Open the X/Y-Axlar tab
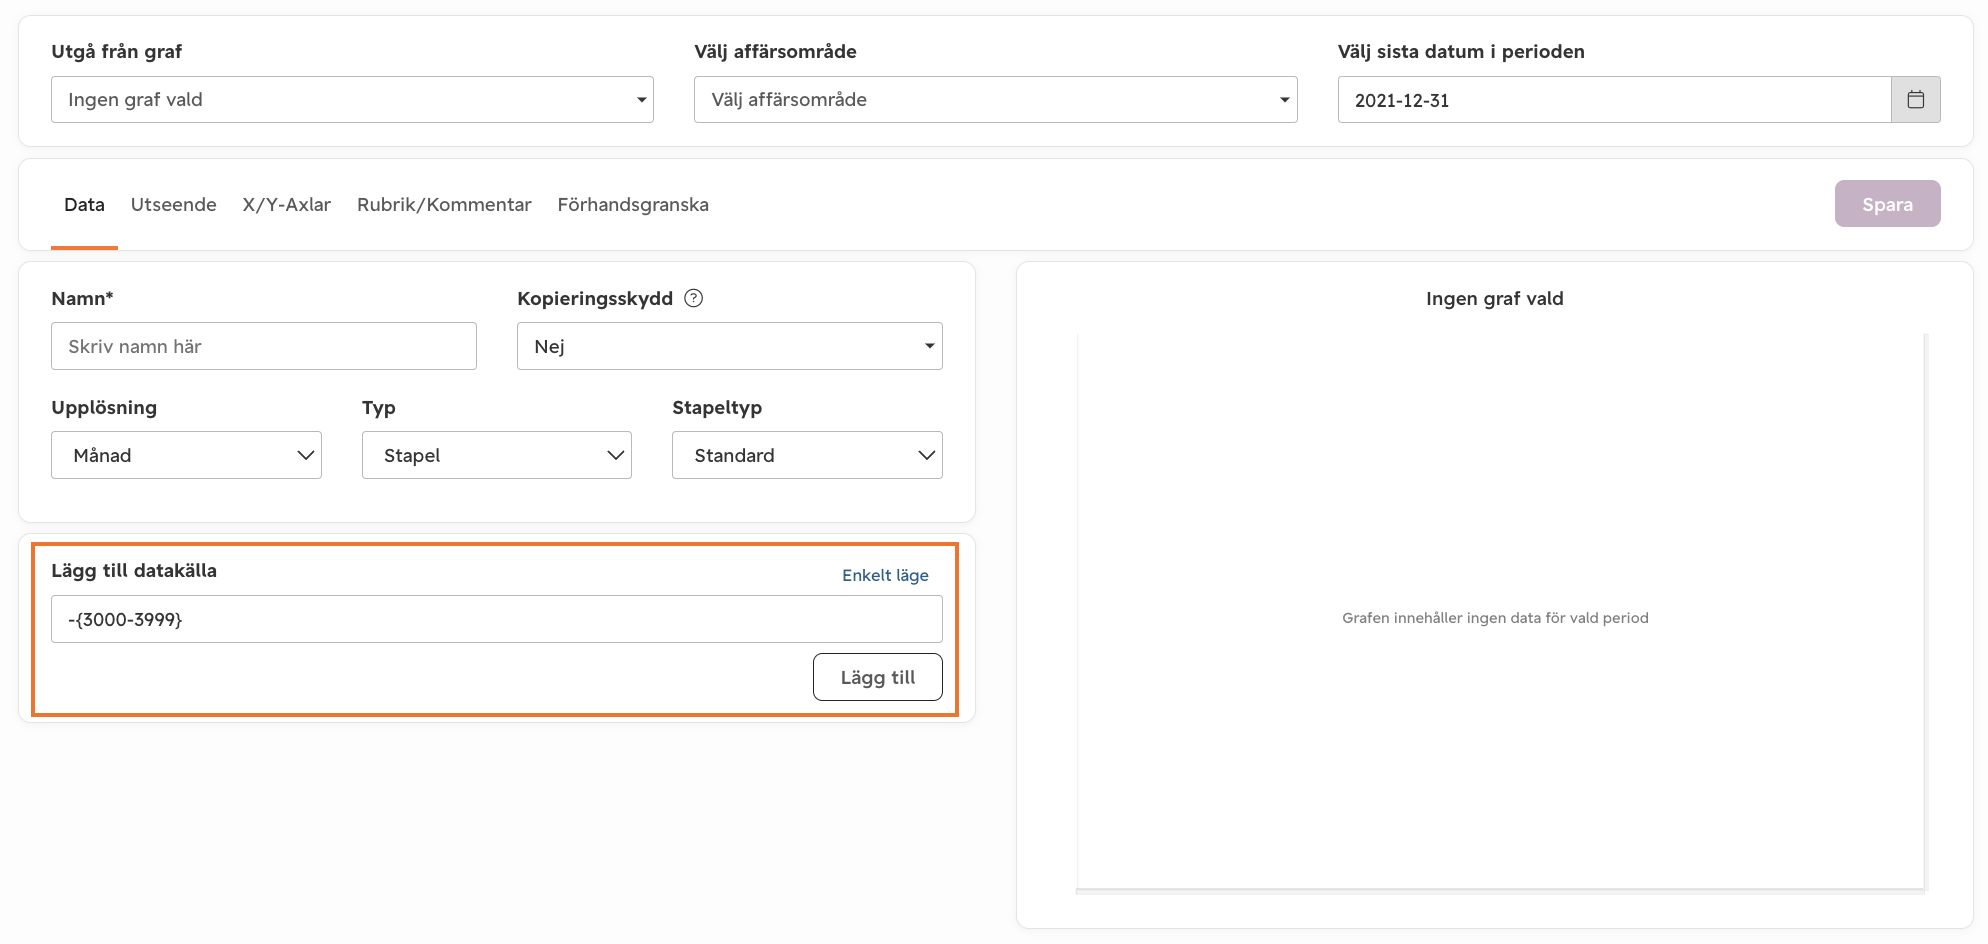This screenshot has height=944, width=1988. click(x=286, y=205)
